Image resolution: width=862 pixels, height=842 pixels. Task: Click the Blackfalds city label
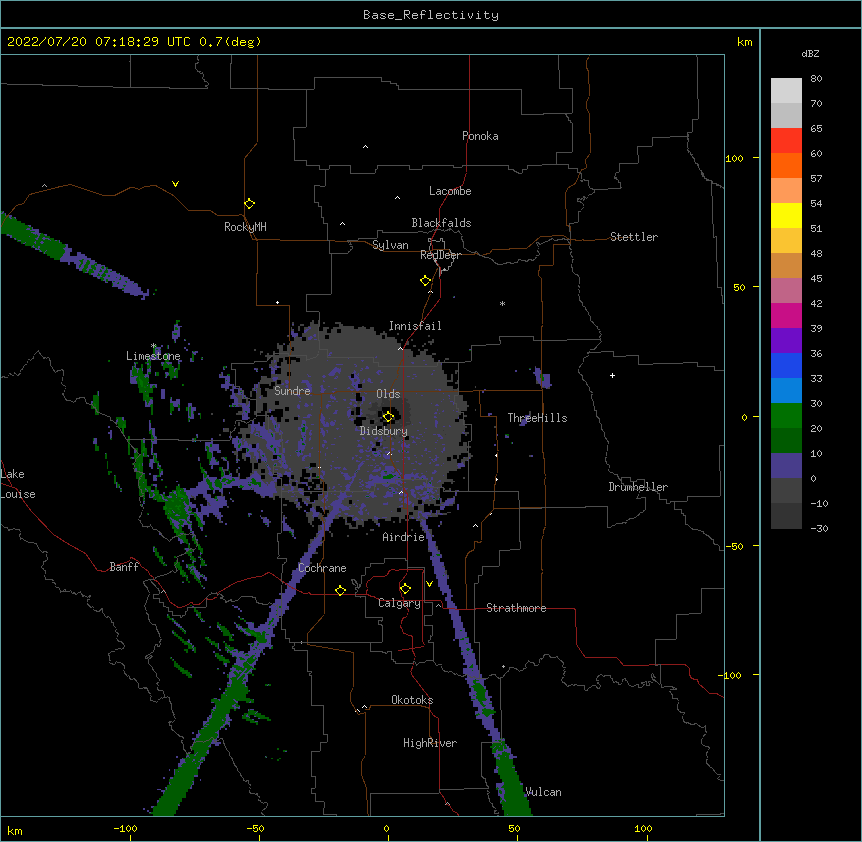pyautogui.click(x=441, y=223)
